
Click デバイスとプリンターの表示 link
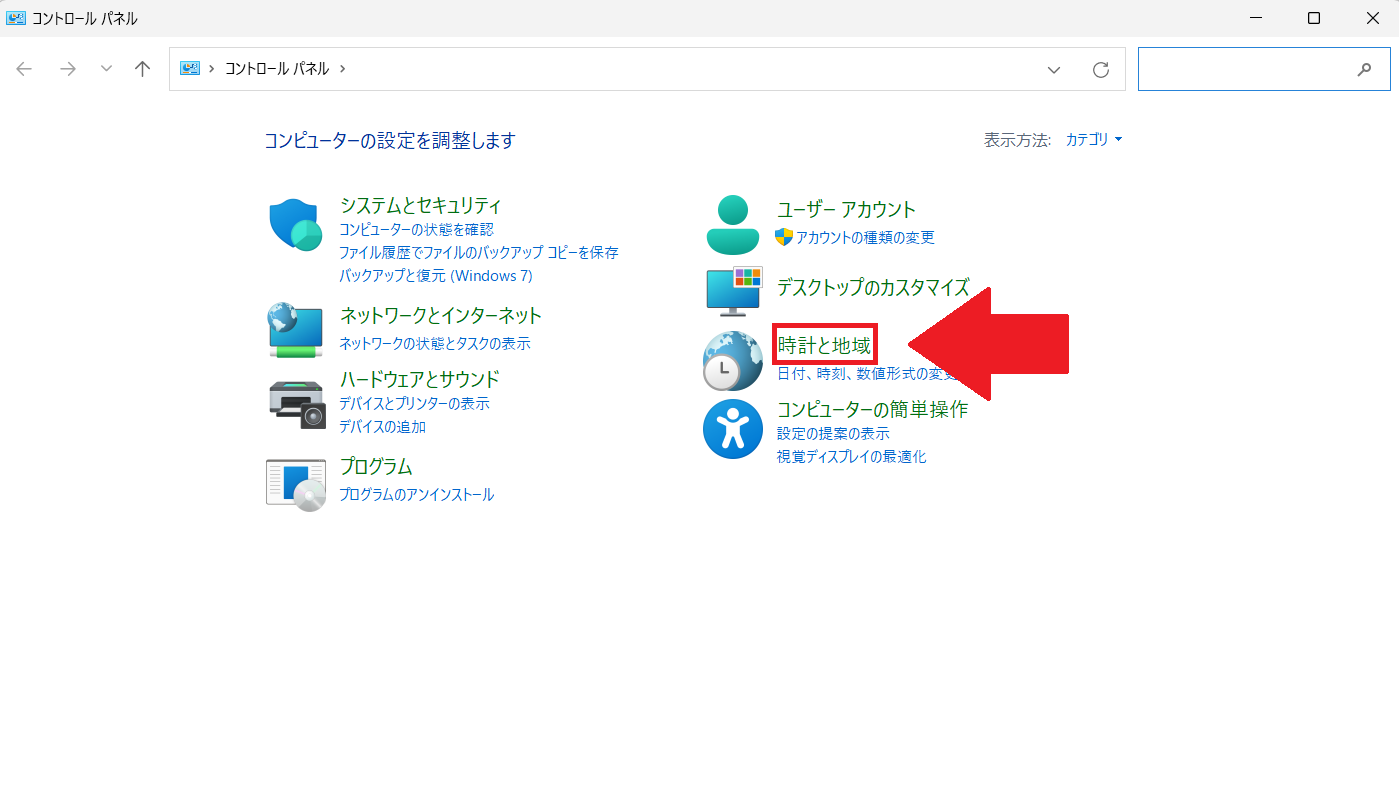(x=414, y=404)
